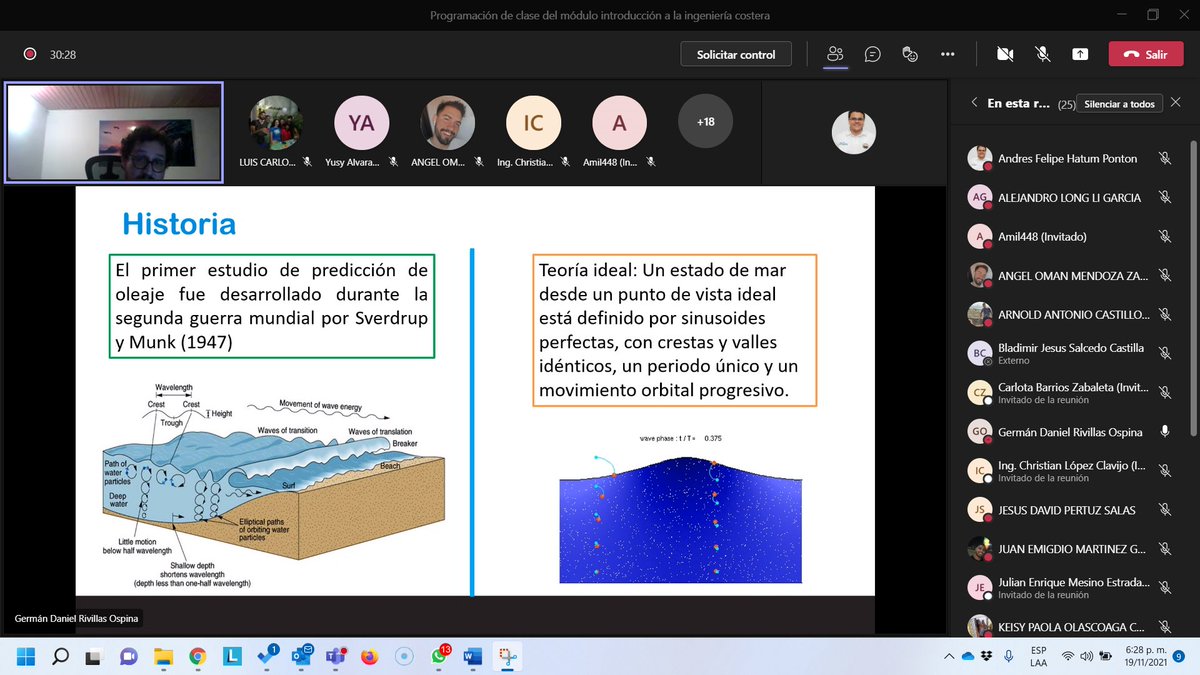1200x675 pixels.
Task: Toggle the camera on
Action: [1005, 54]
